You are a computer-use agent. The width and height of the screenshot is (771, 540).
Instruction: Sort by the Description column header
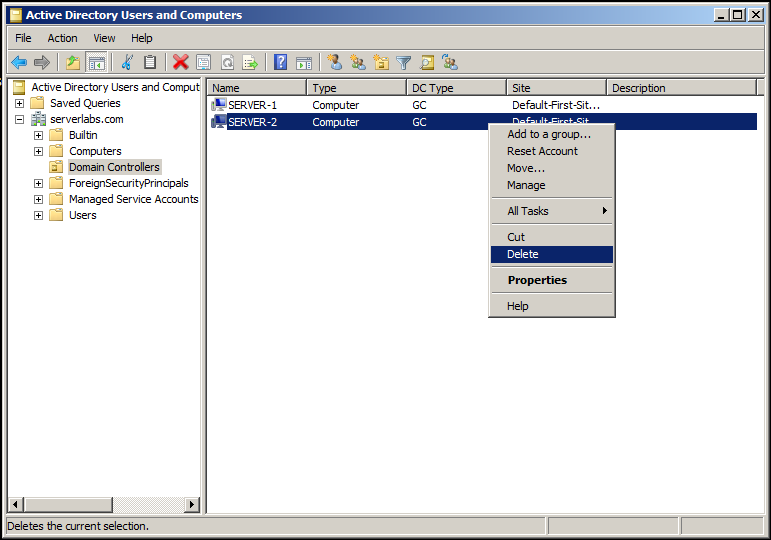[682, 88]
